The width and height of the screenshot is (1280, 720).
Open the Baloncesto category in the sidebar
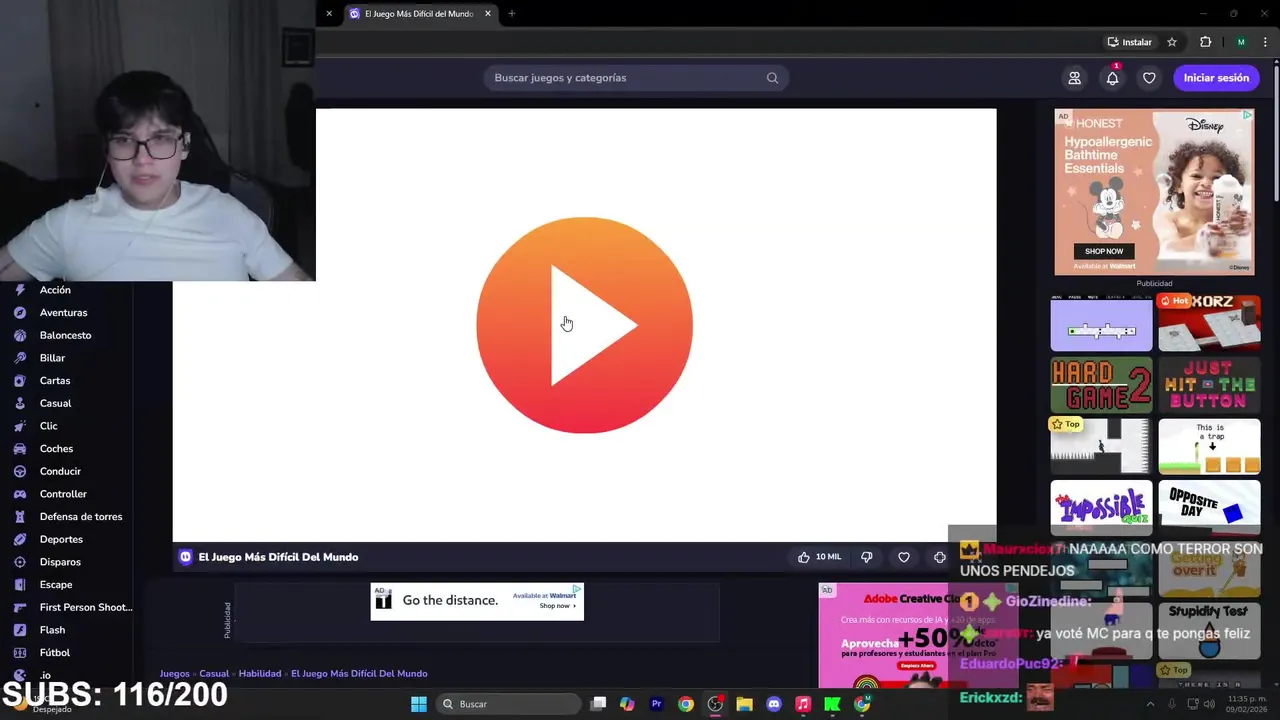tap(65, 335)
